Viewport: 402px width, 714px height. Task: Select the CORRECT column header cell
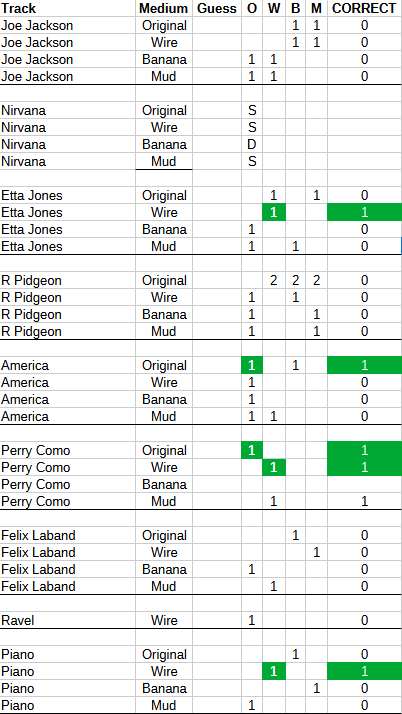(x=364, y=9)
